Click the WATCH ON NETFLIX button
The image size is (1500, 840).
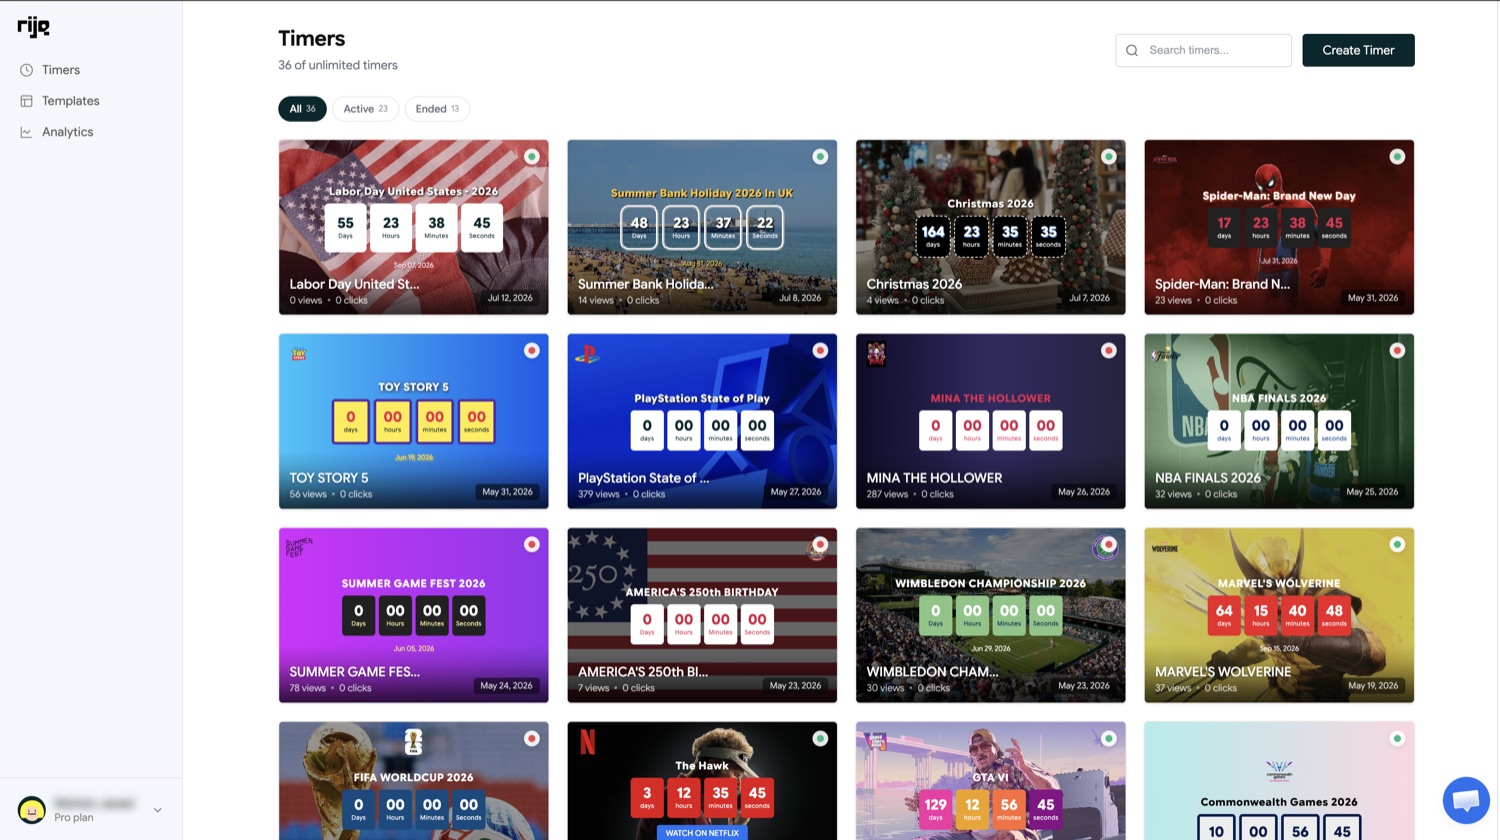tap(702, 832)
